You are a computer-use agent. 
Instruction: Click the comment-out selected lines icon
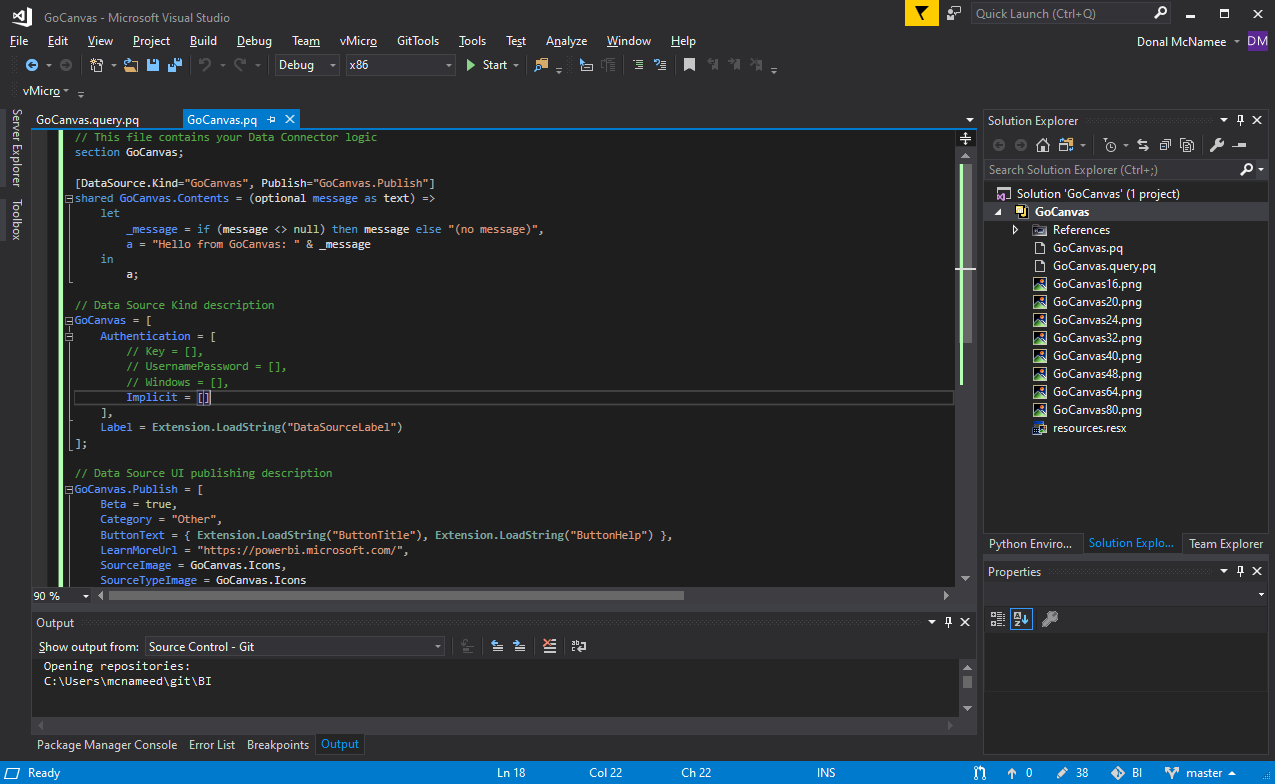(x=637, y=65)
